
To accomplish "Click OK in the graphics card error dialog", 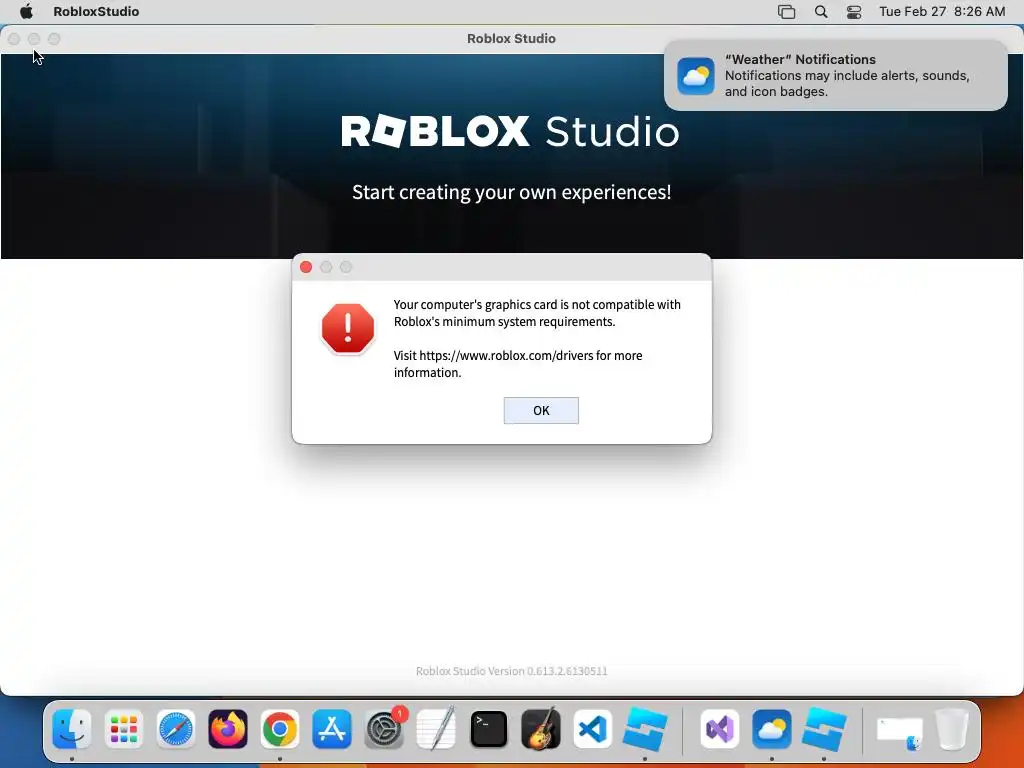I will (x=541, y=410).
